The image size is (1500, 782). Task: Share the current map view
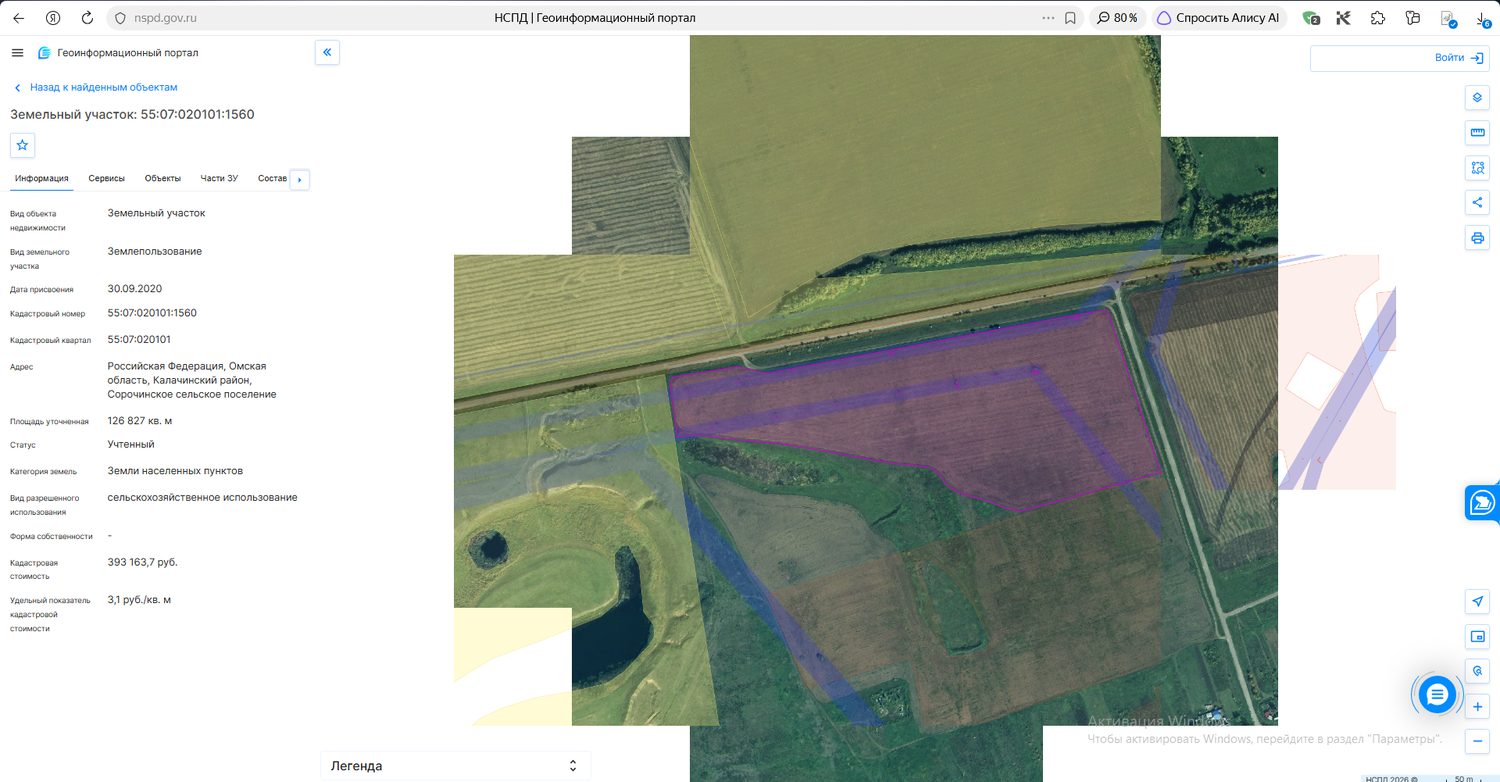(x=1477, y=203)
